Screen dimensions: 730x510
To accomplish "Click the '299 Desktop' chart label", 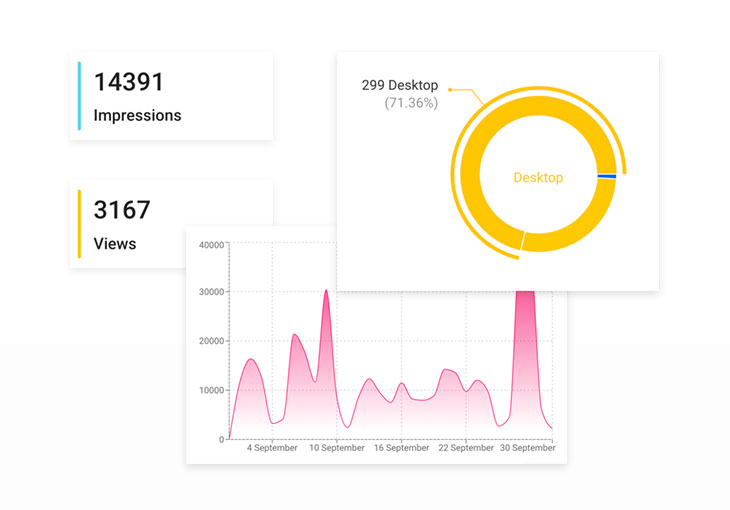I will [x=399, y=85].
